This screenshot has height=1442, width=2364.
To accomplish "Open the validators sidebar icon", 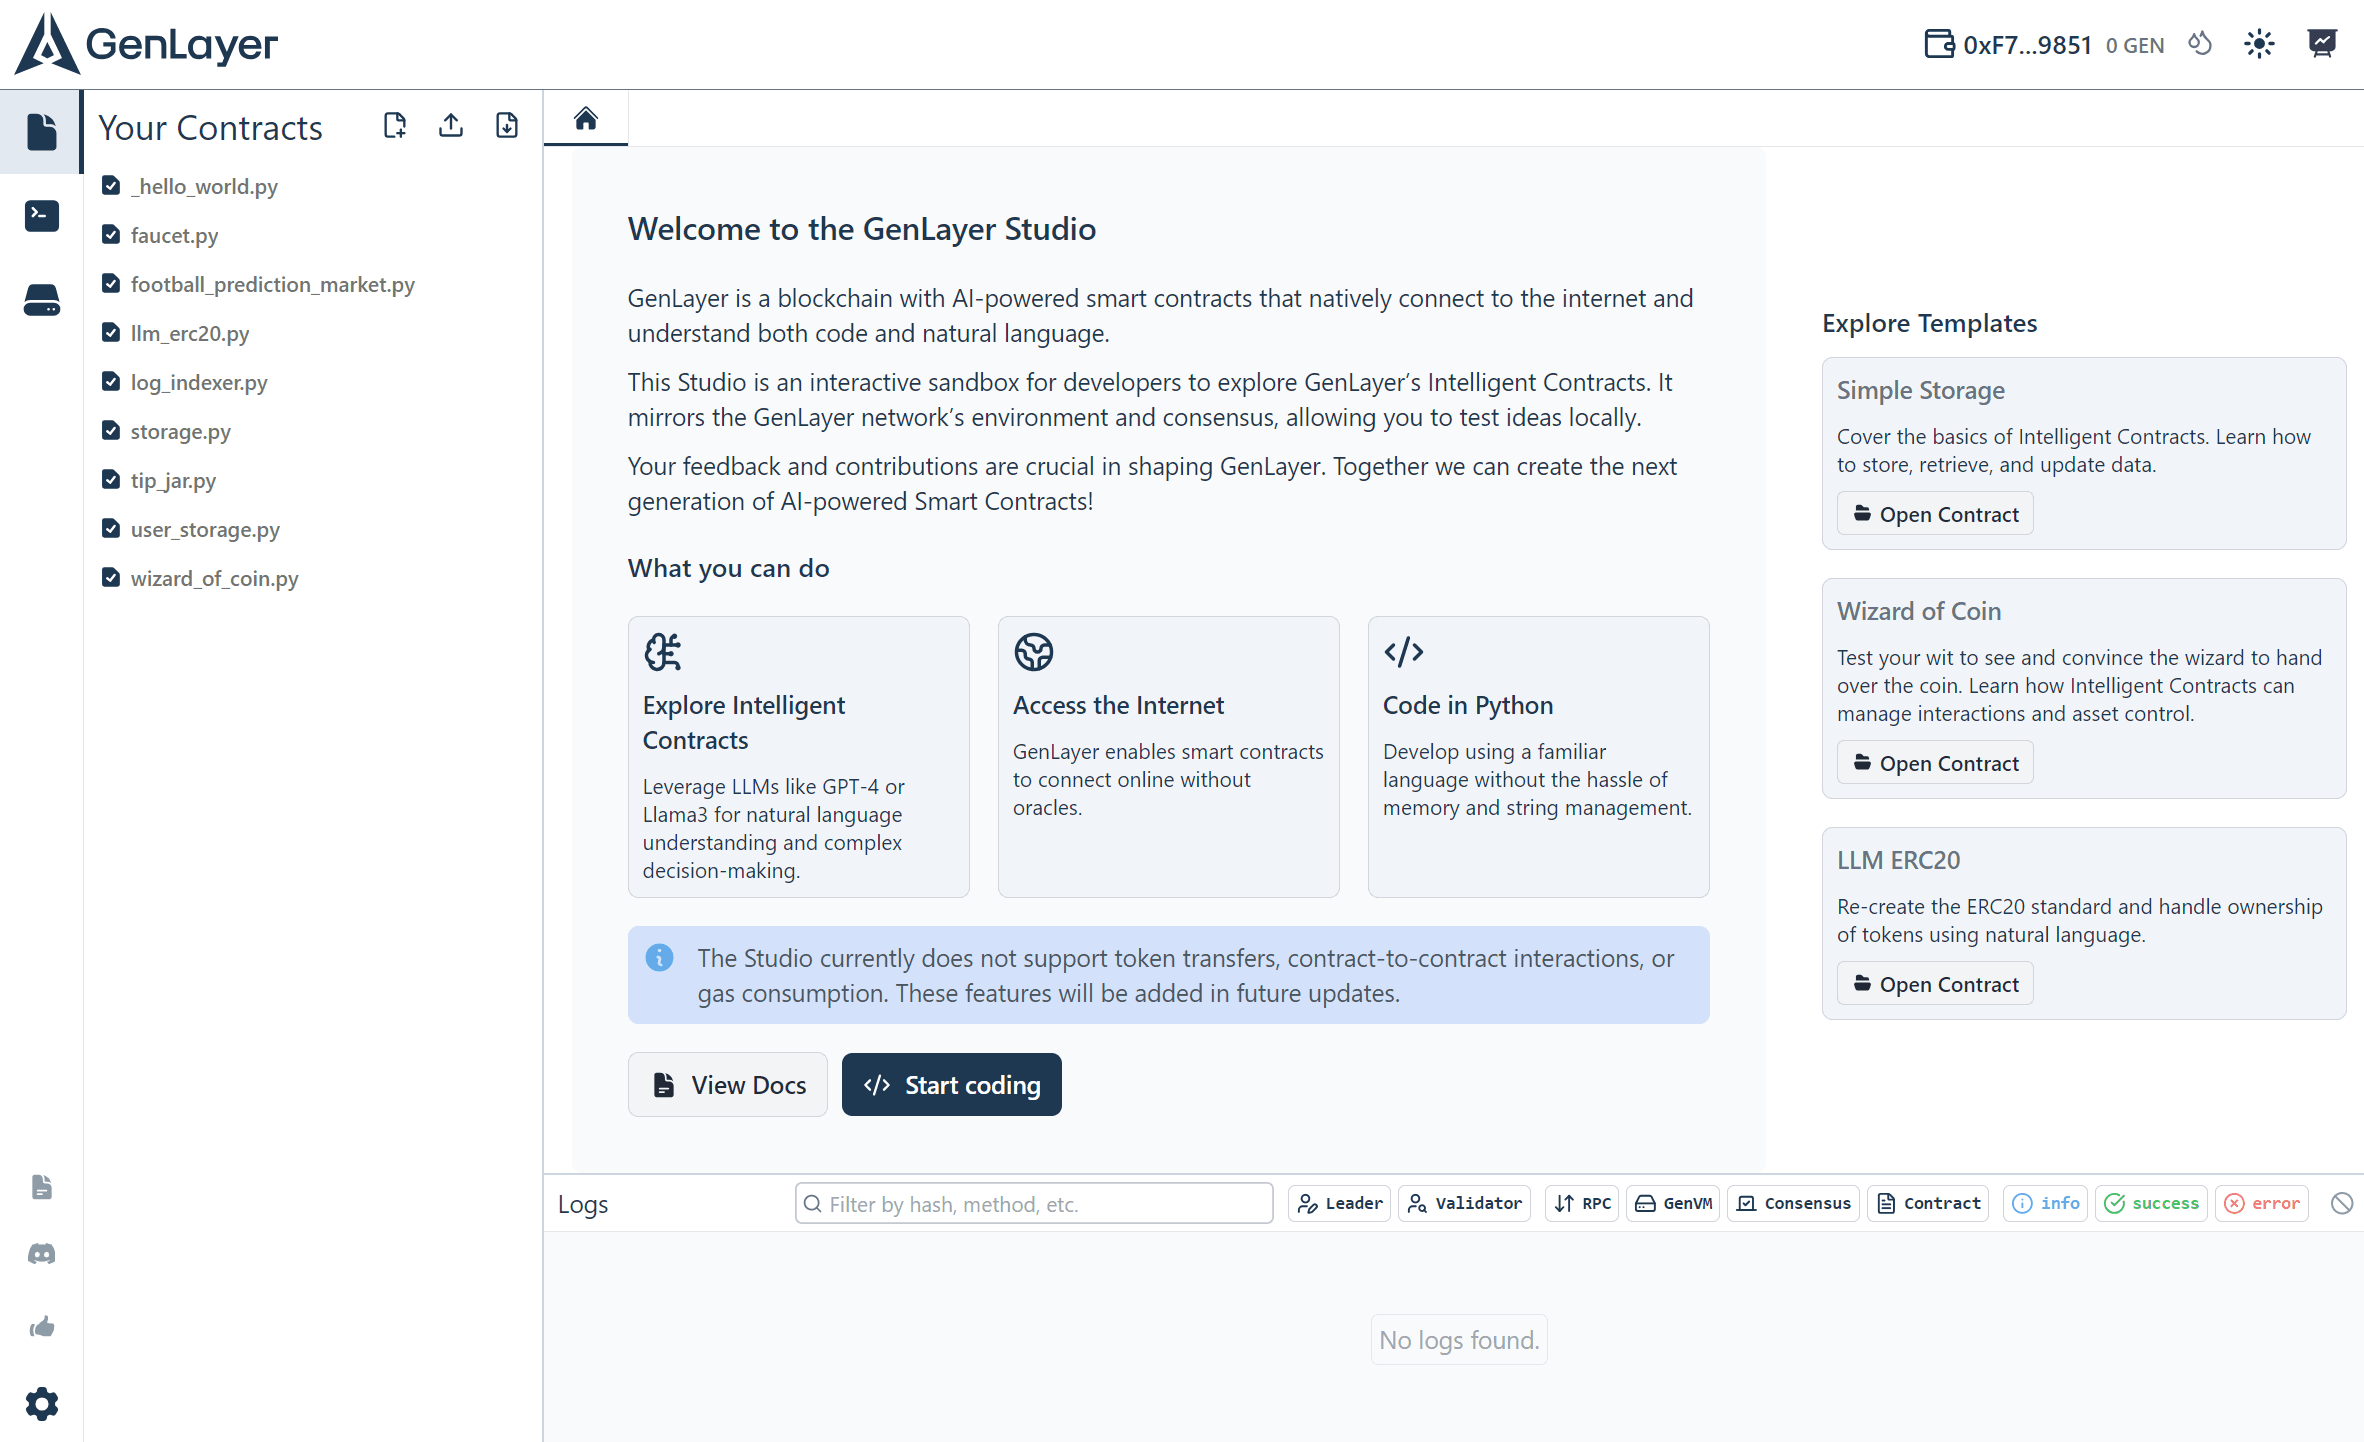I will [41, 299].
